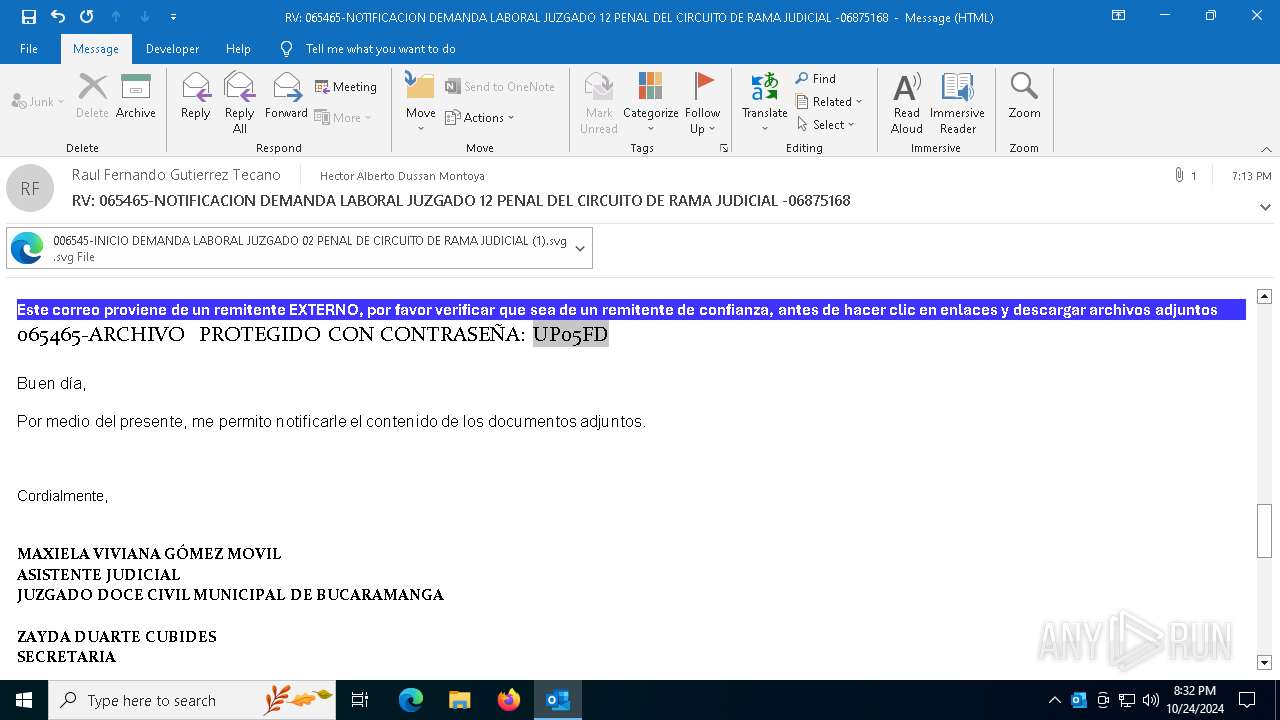Open Customize Quick Access Toolbar dropdown

(x=174, y=17)
